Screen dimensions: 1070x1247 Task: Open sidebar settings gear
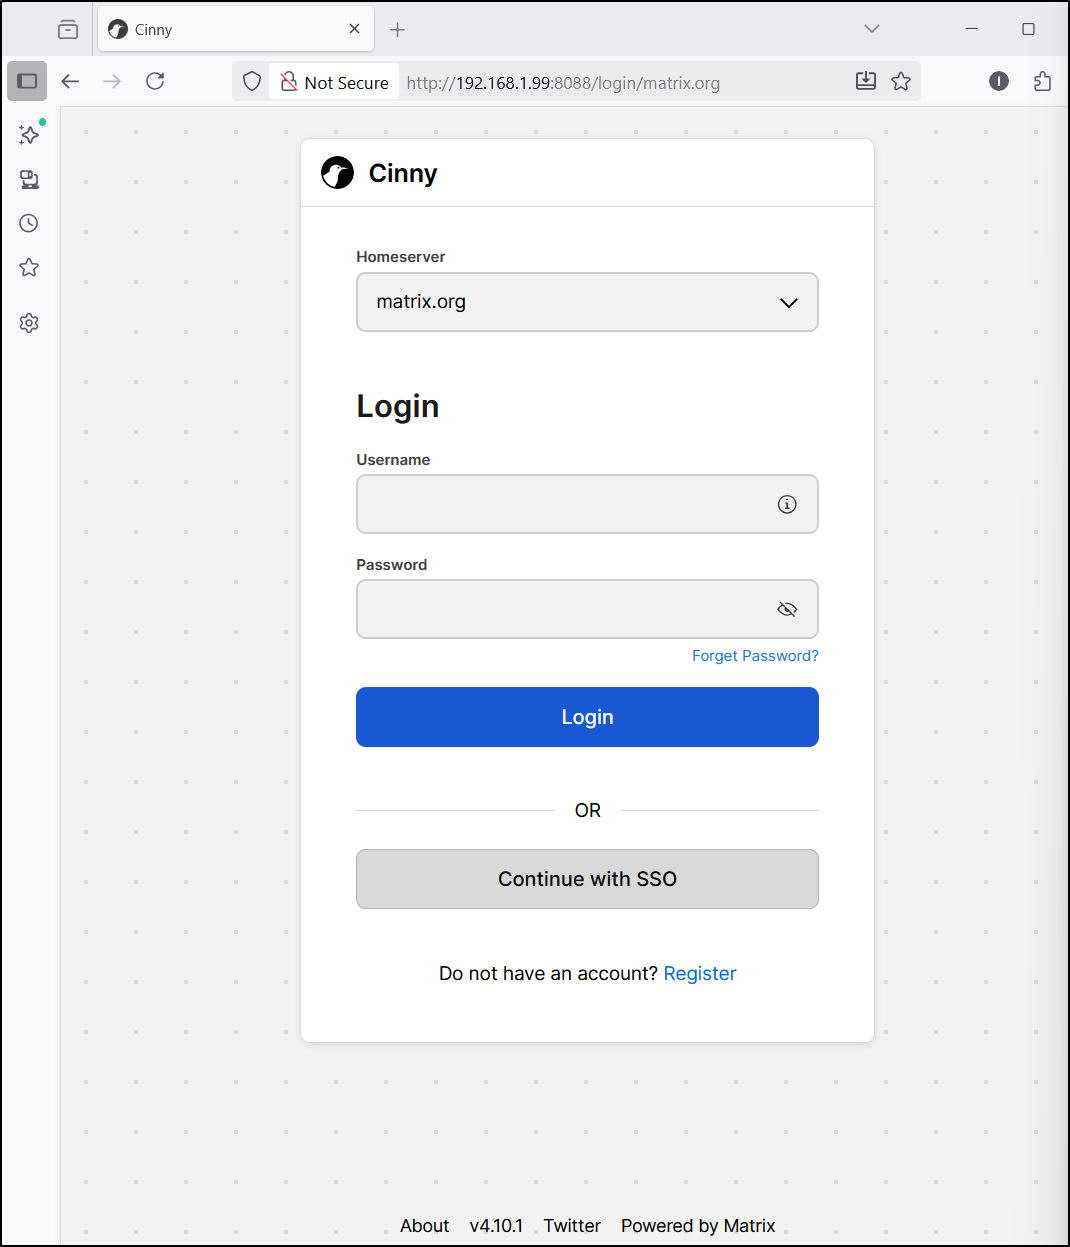(29, 323)
